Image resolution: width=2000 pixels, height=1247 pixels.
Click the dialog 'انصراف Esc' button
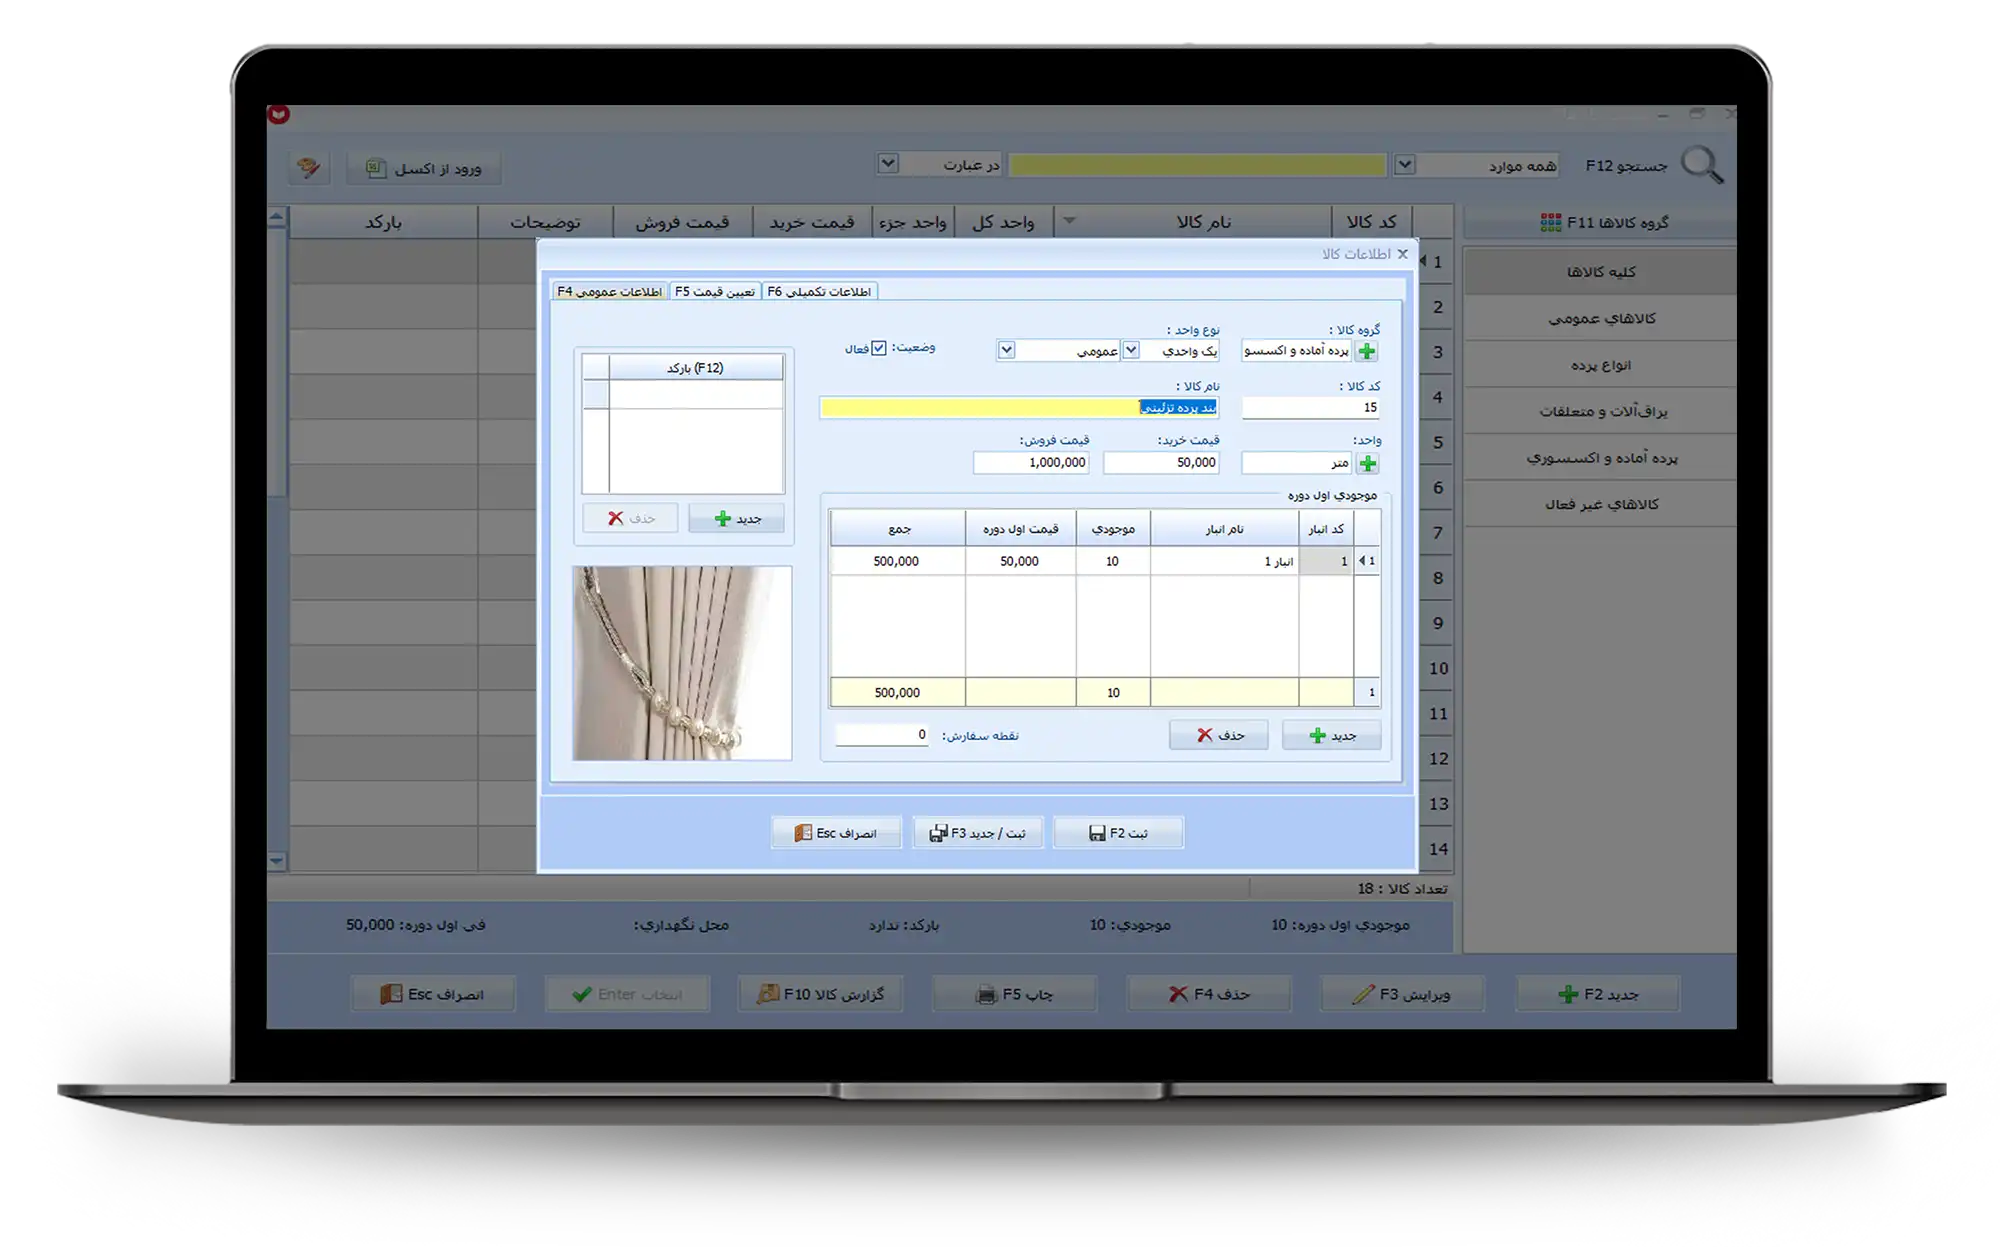click(836, 833)
